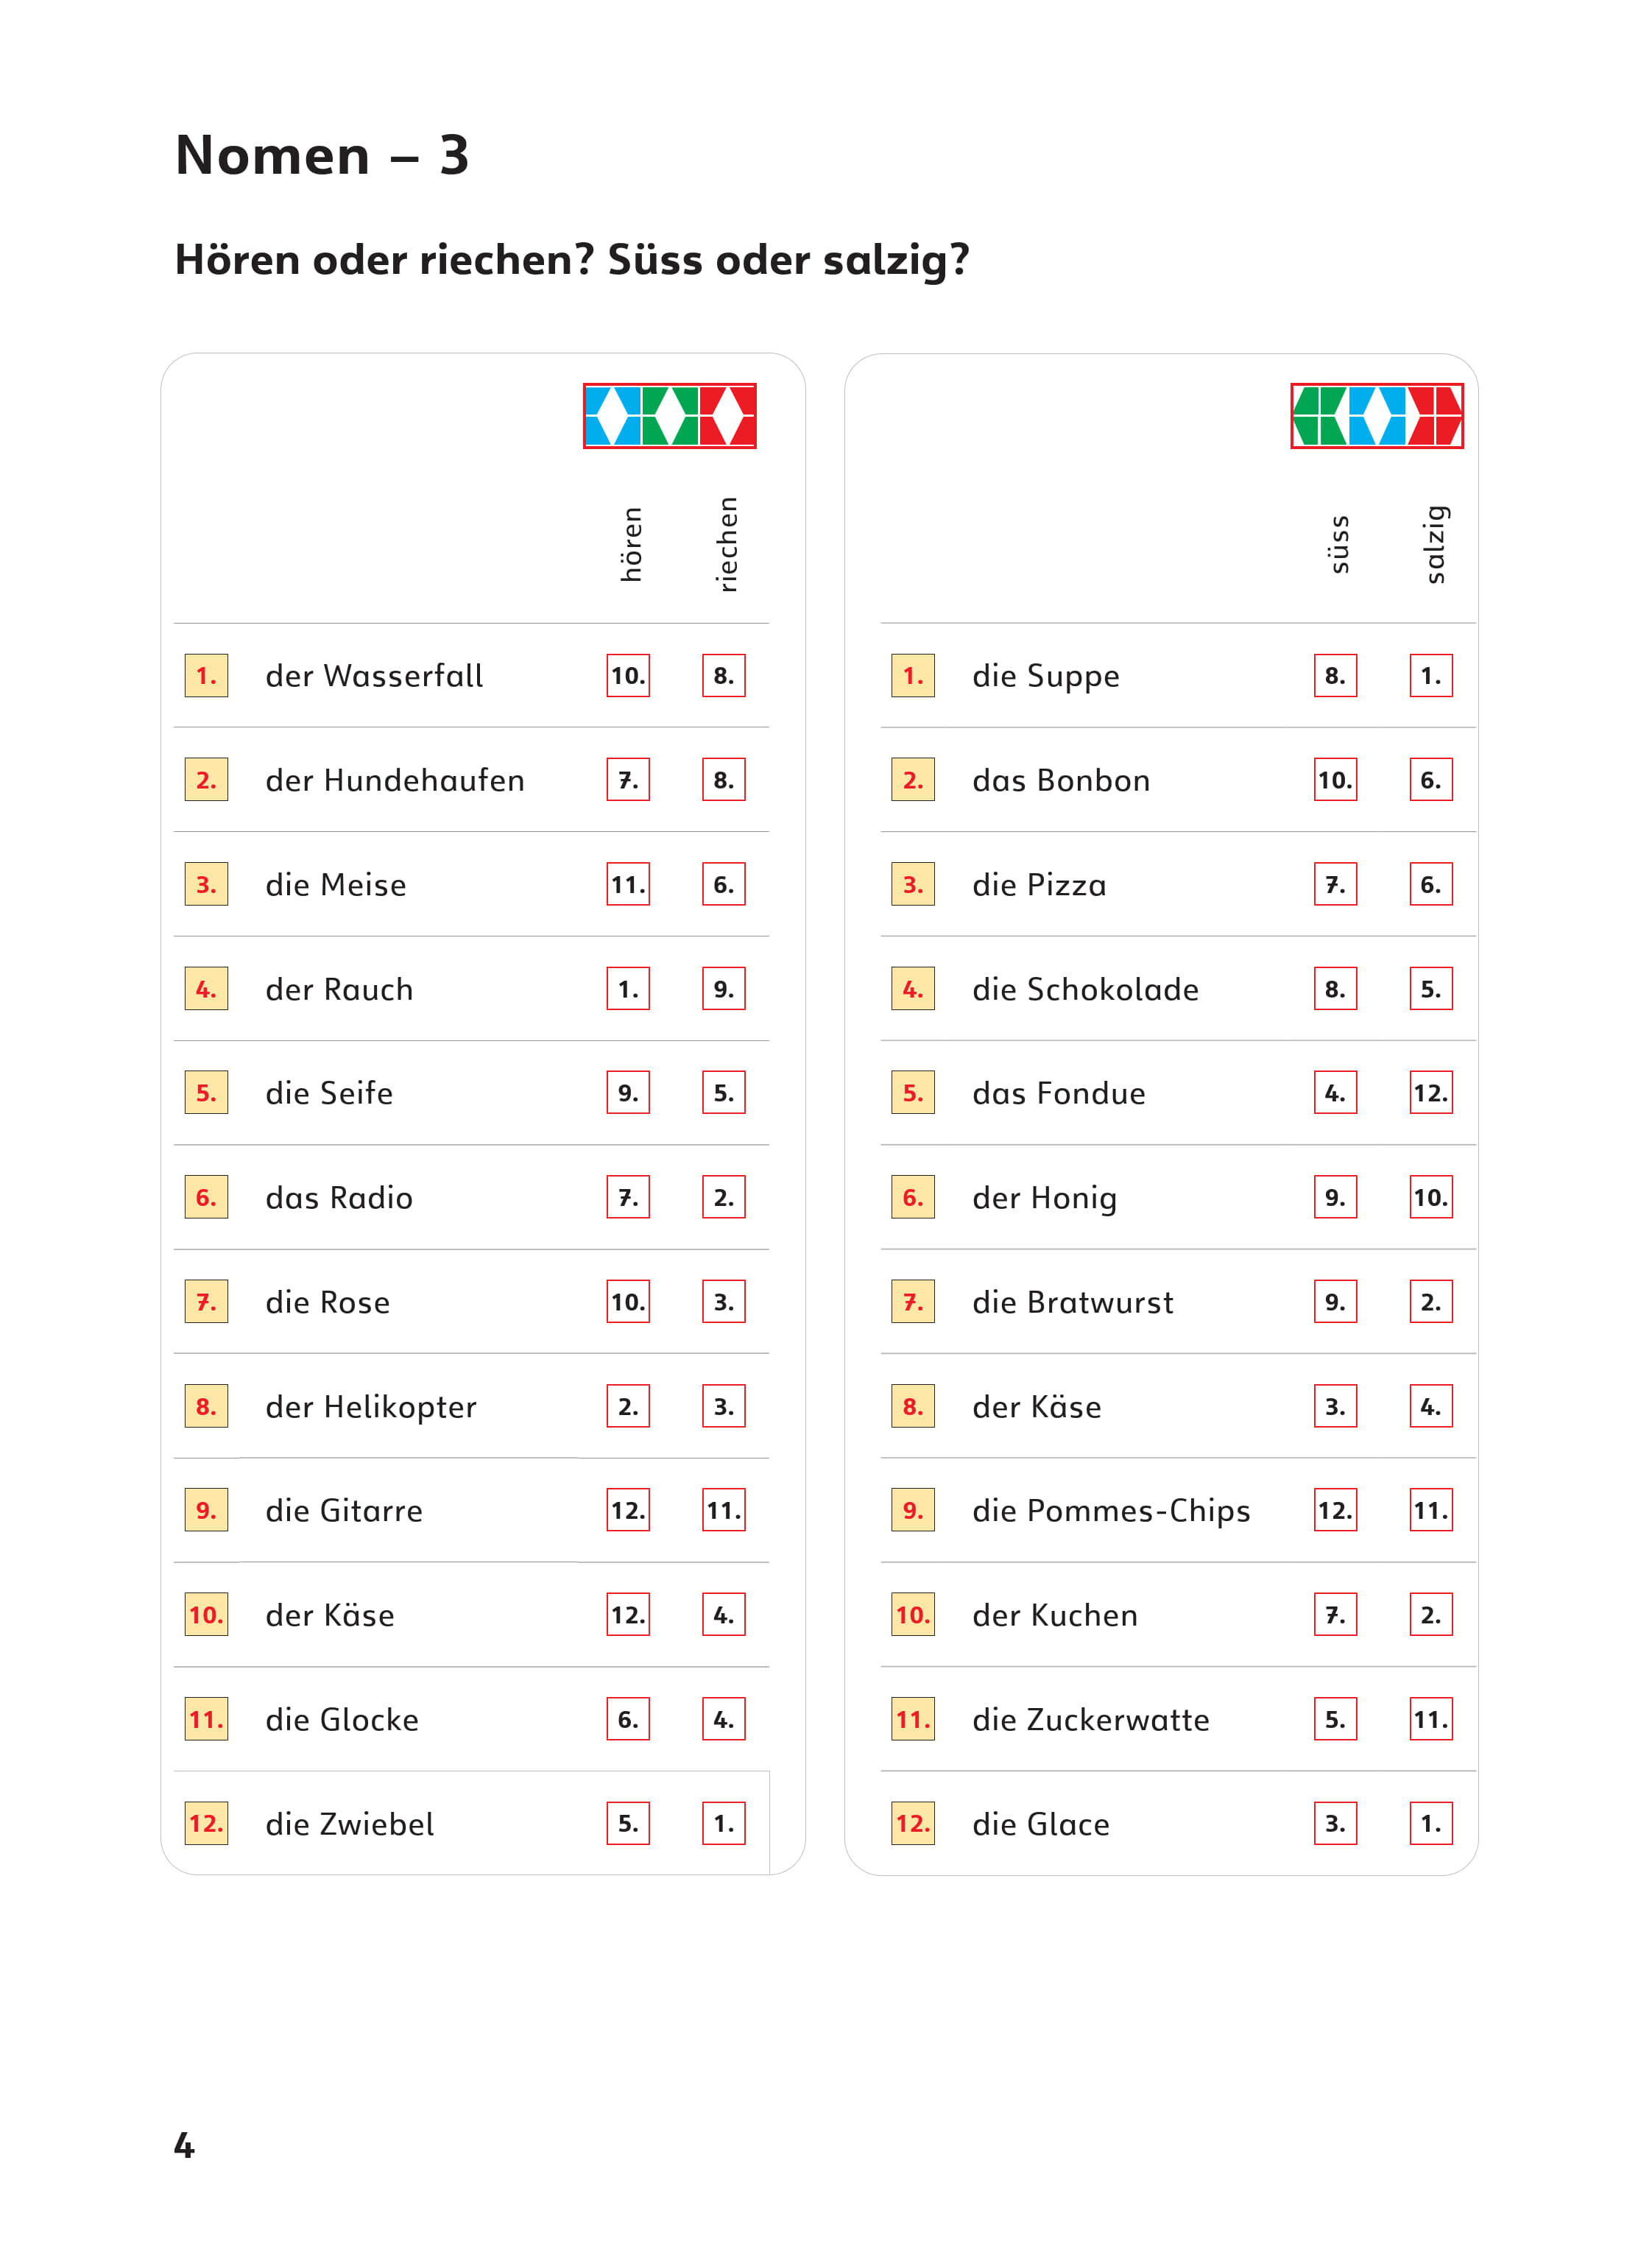Click yellow number 6 beside der Honig

click(913, 1197)
